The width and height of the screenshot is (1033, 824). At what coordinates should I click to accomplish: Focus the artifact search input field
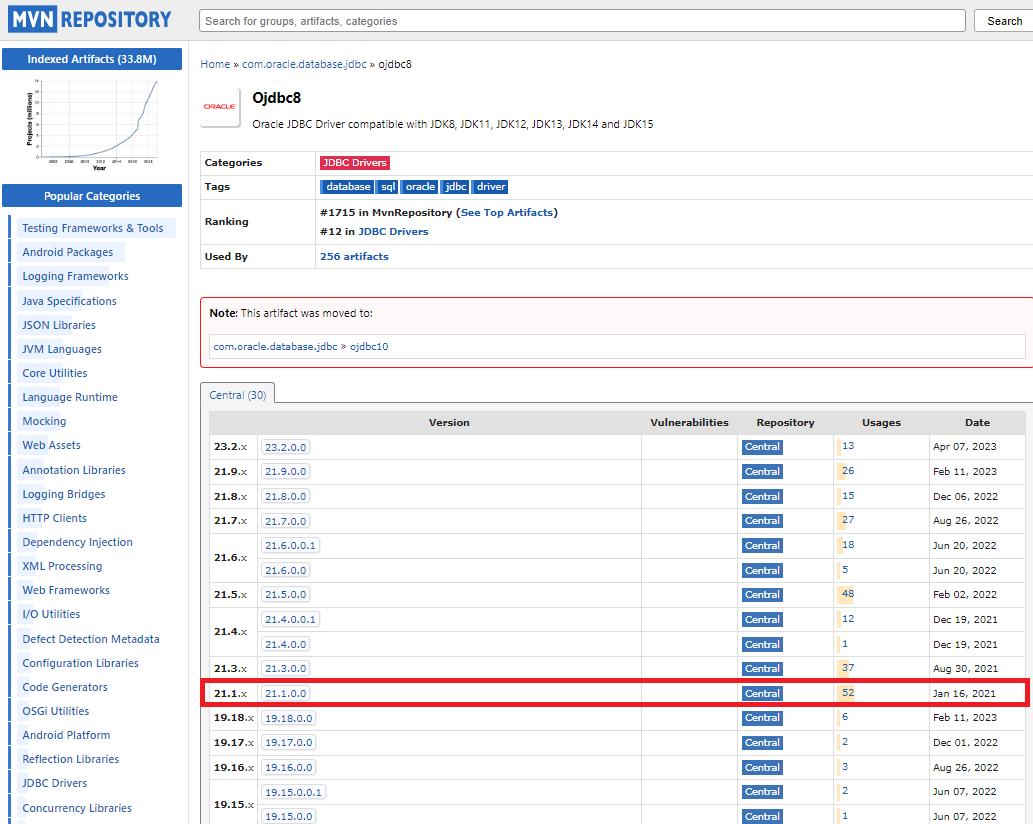point(582,21)
